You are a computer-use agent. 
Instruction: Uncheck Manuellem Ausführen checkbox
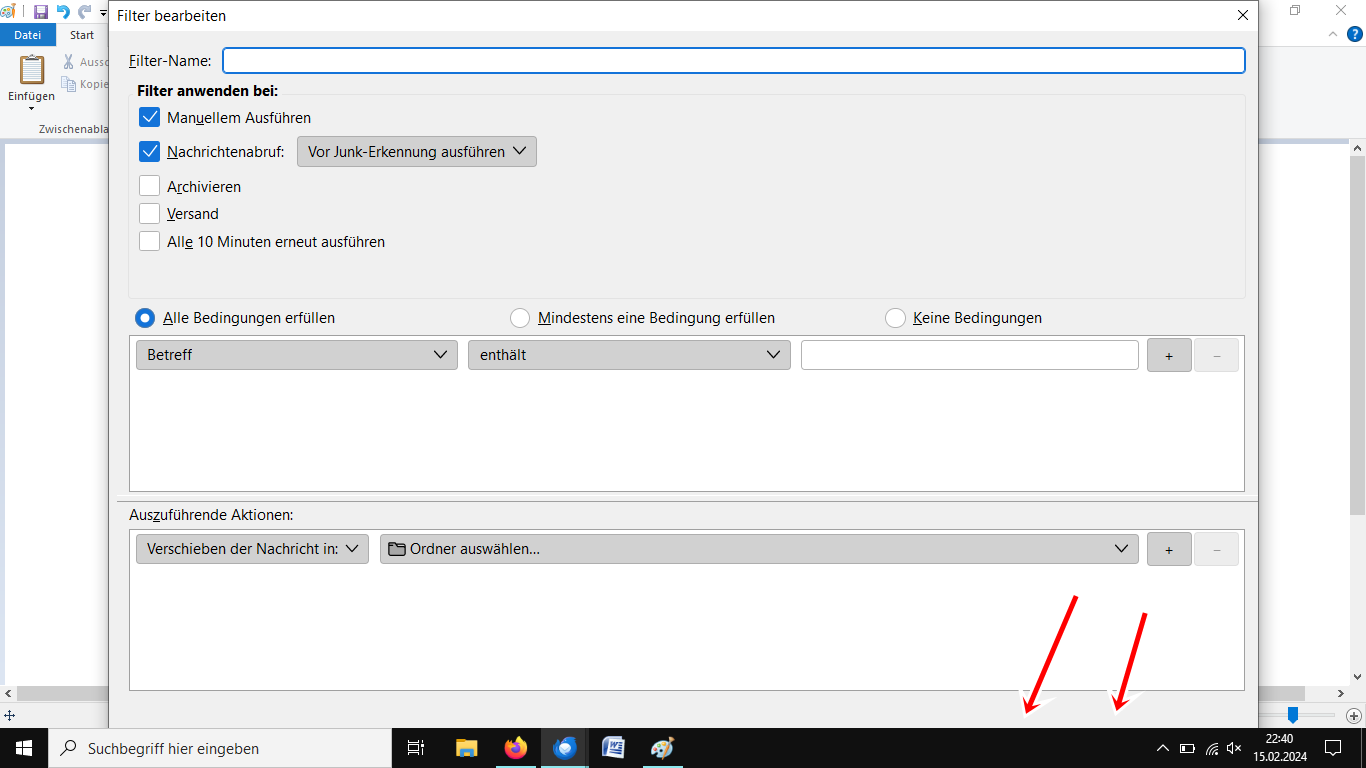(150, 117)
